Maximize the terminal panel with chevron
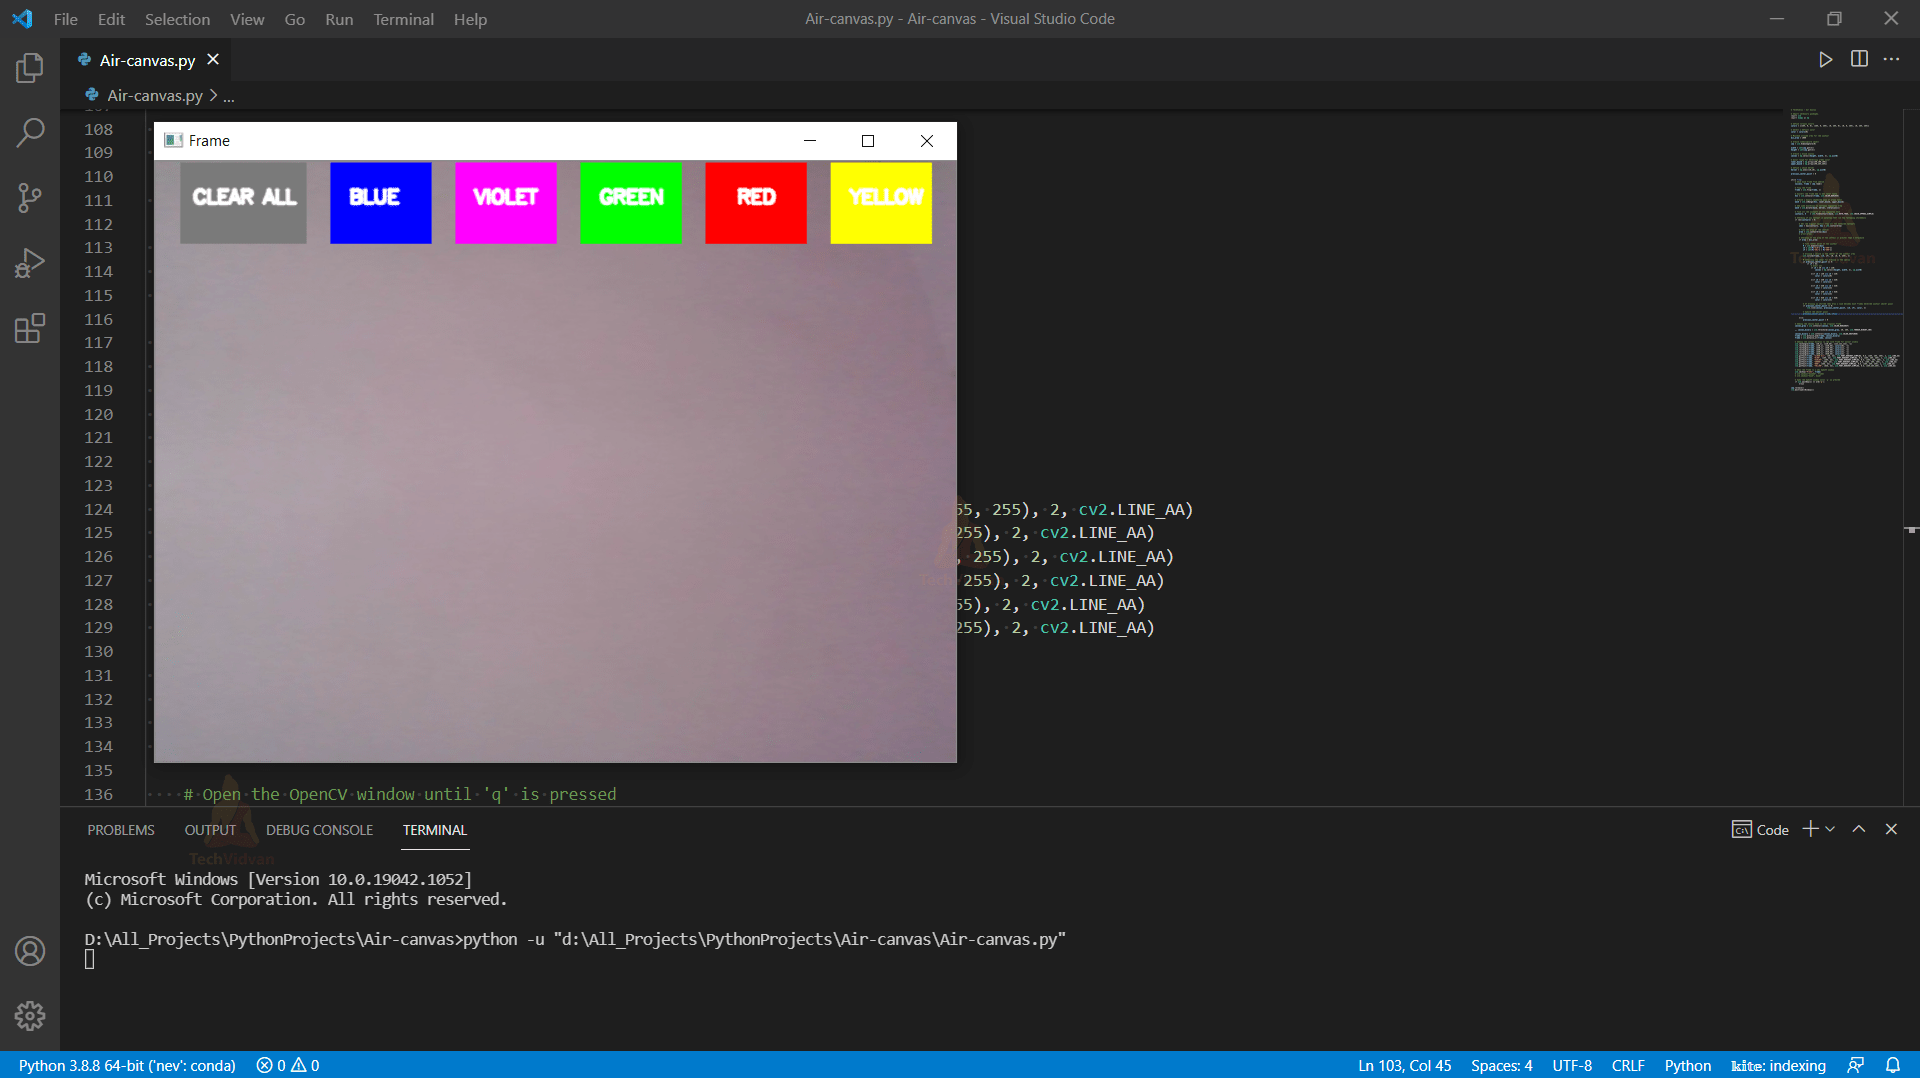Image resolution: width=1920 pixels, height=1078 pixels. click(1858, 829)
